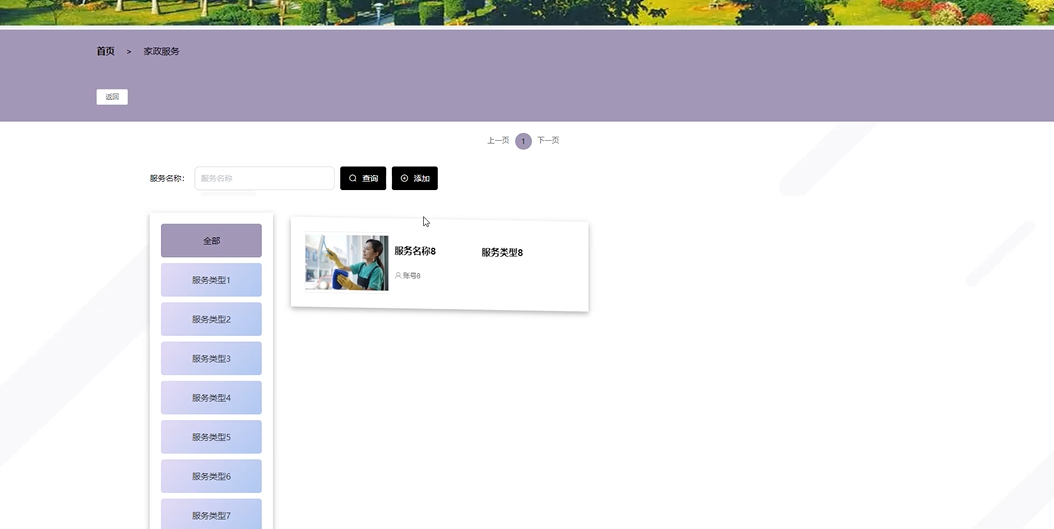This screenshot has height=529, width=1054.
Task: Filter by 服务类型4
Action: (x=211, y=398)
